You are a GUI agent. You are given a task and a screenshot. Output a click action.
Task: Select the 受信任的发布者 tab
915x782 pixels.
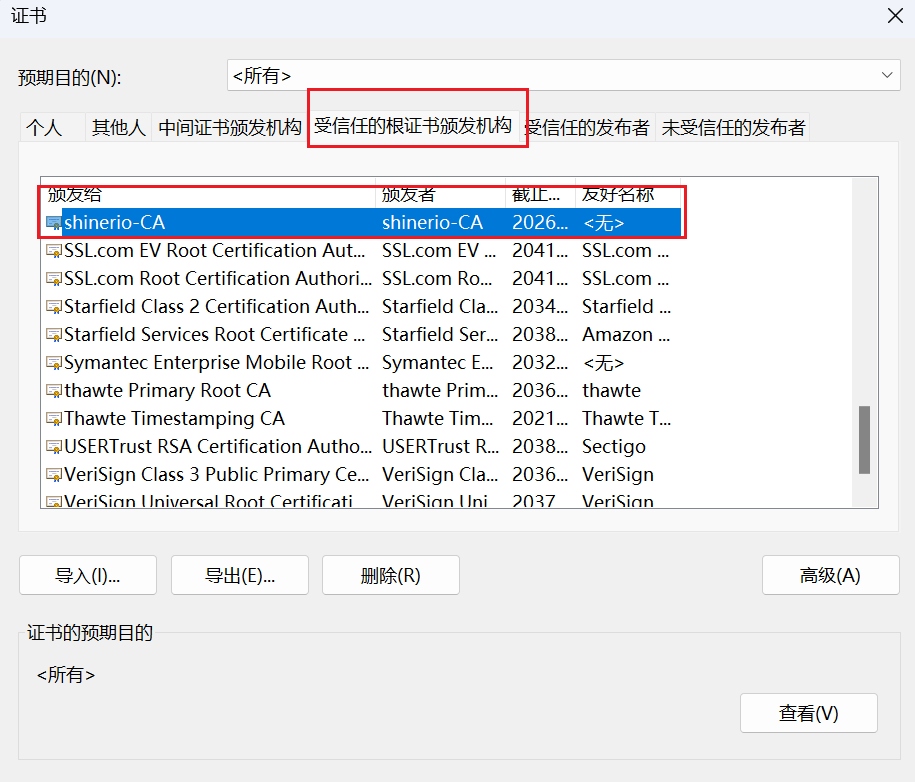pyautogui.click(x=587, y=128)
